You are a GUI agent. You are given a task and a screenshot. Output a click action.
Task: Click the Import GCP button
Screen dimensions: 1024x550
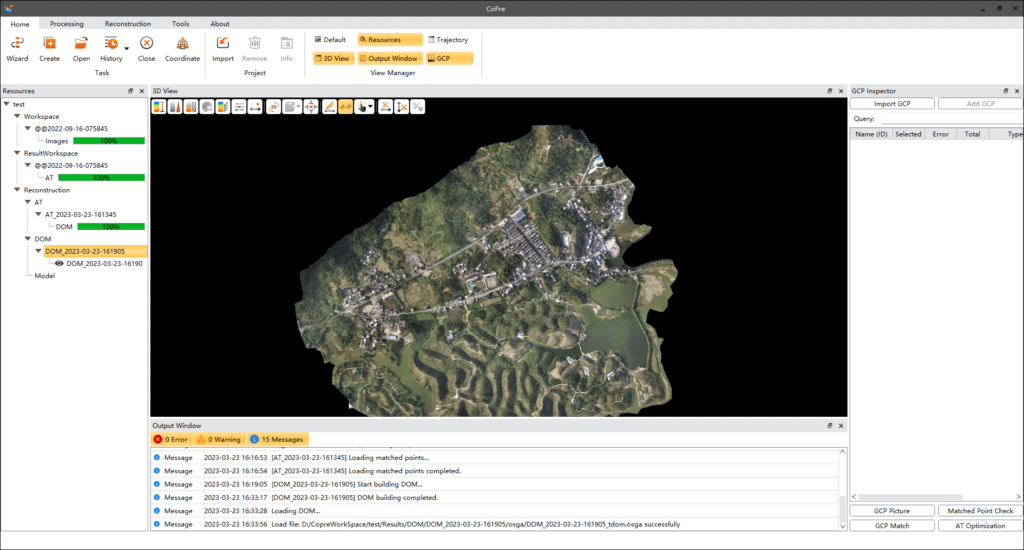[x=892, y=104]
